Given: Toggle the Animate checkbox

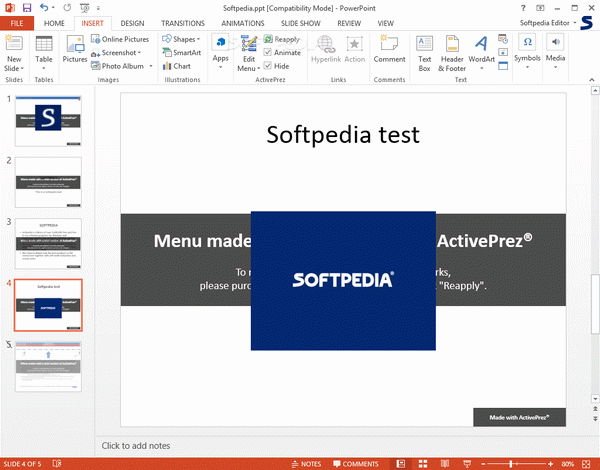Looking at the screenshot, I should pos(268,52).
